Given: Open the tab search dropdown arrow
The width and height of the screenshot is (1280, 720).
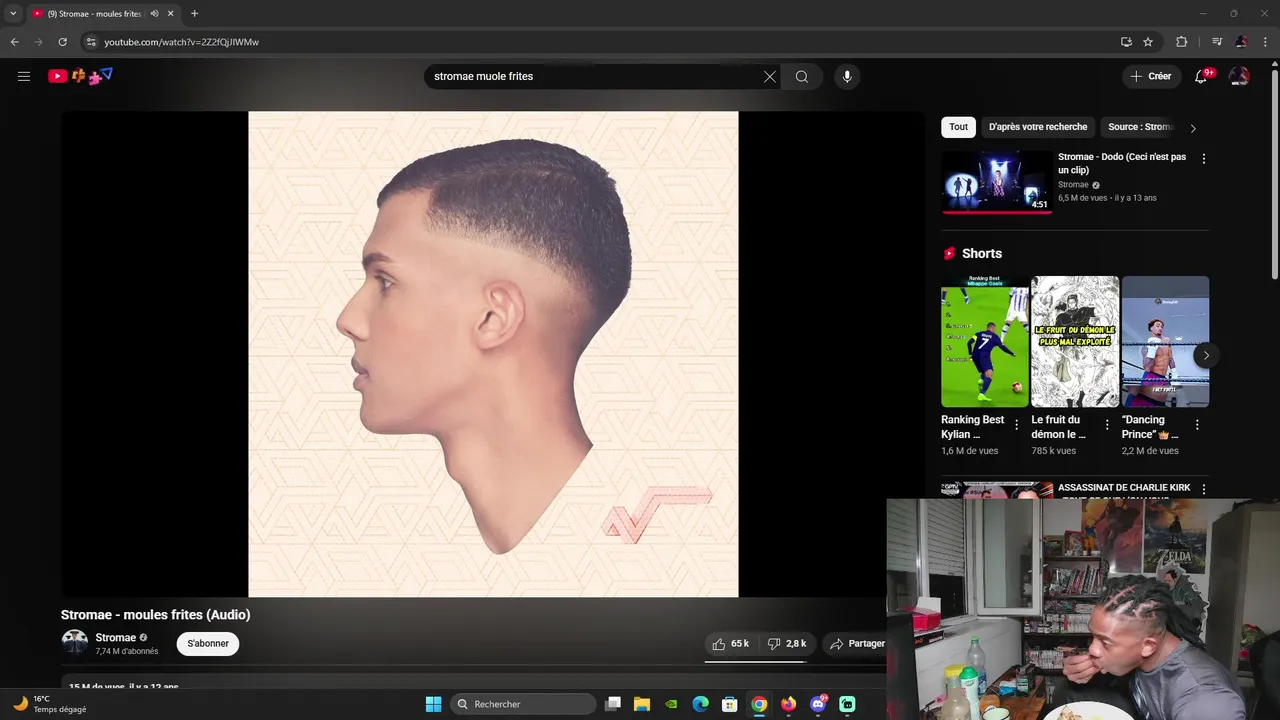Looking at the screenshot, I should pyautogui.click(x=13, y=14).
